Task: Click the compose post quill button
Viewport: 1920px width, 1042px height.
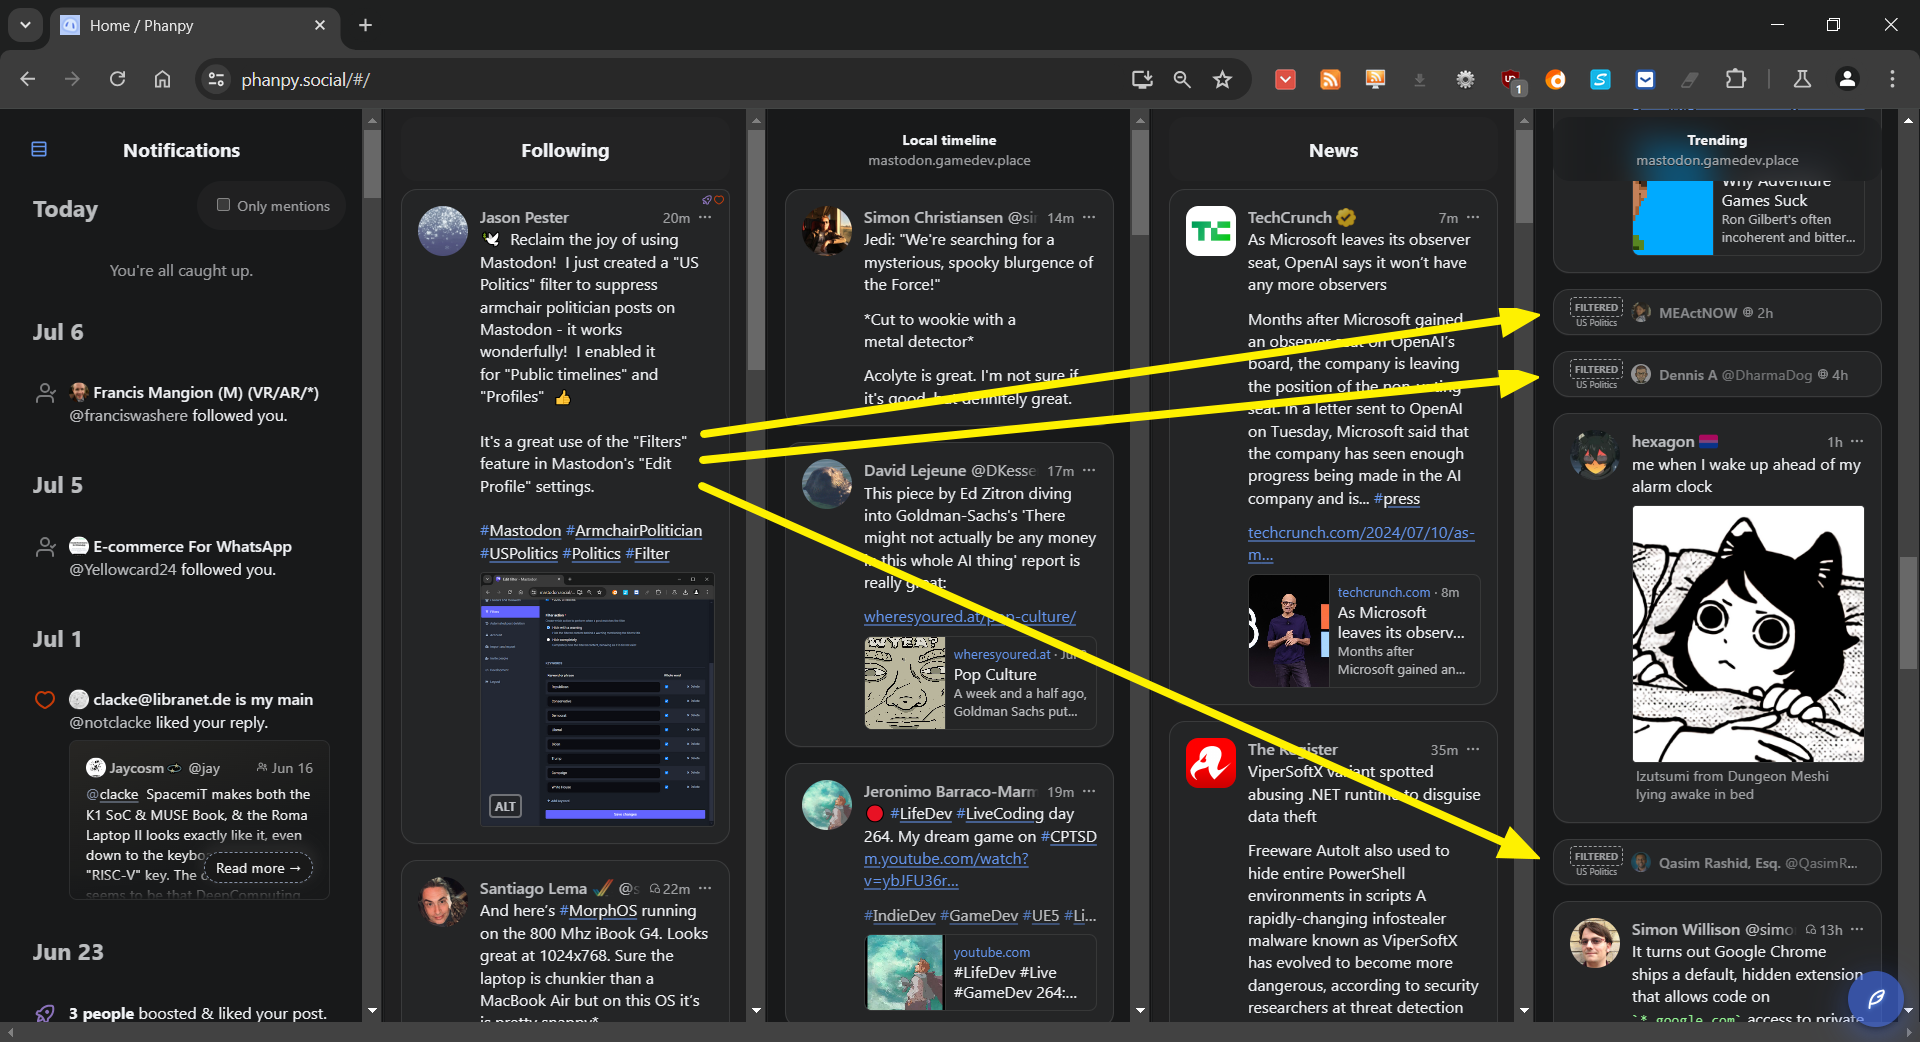Action: tap(1876, 998)
